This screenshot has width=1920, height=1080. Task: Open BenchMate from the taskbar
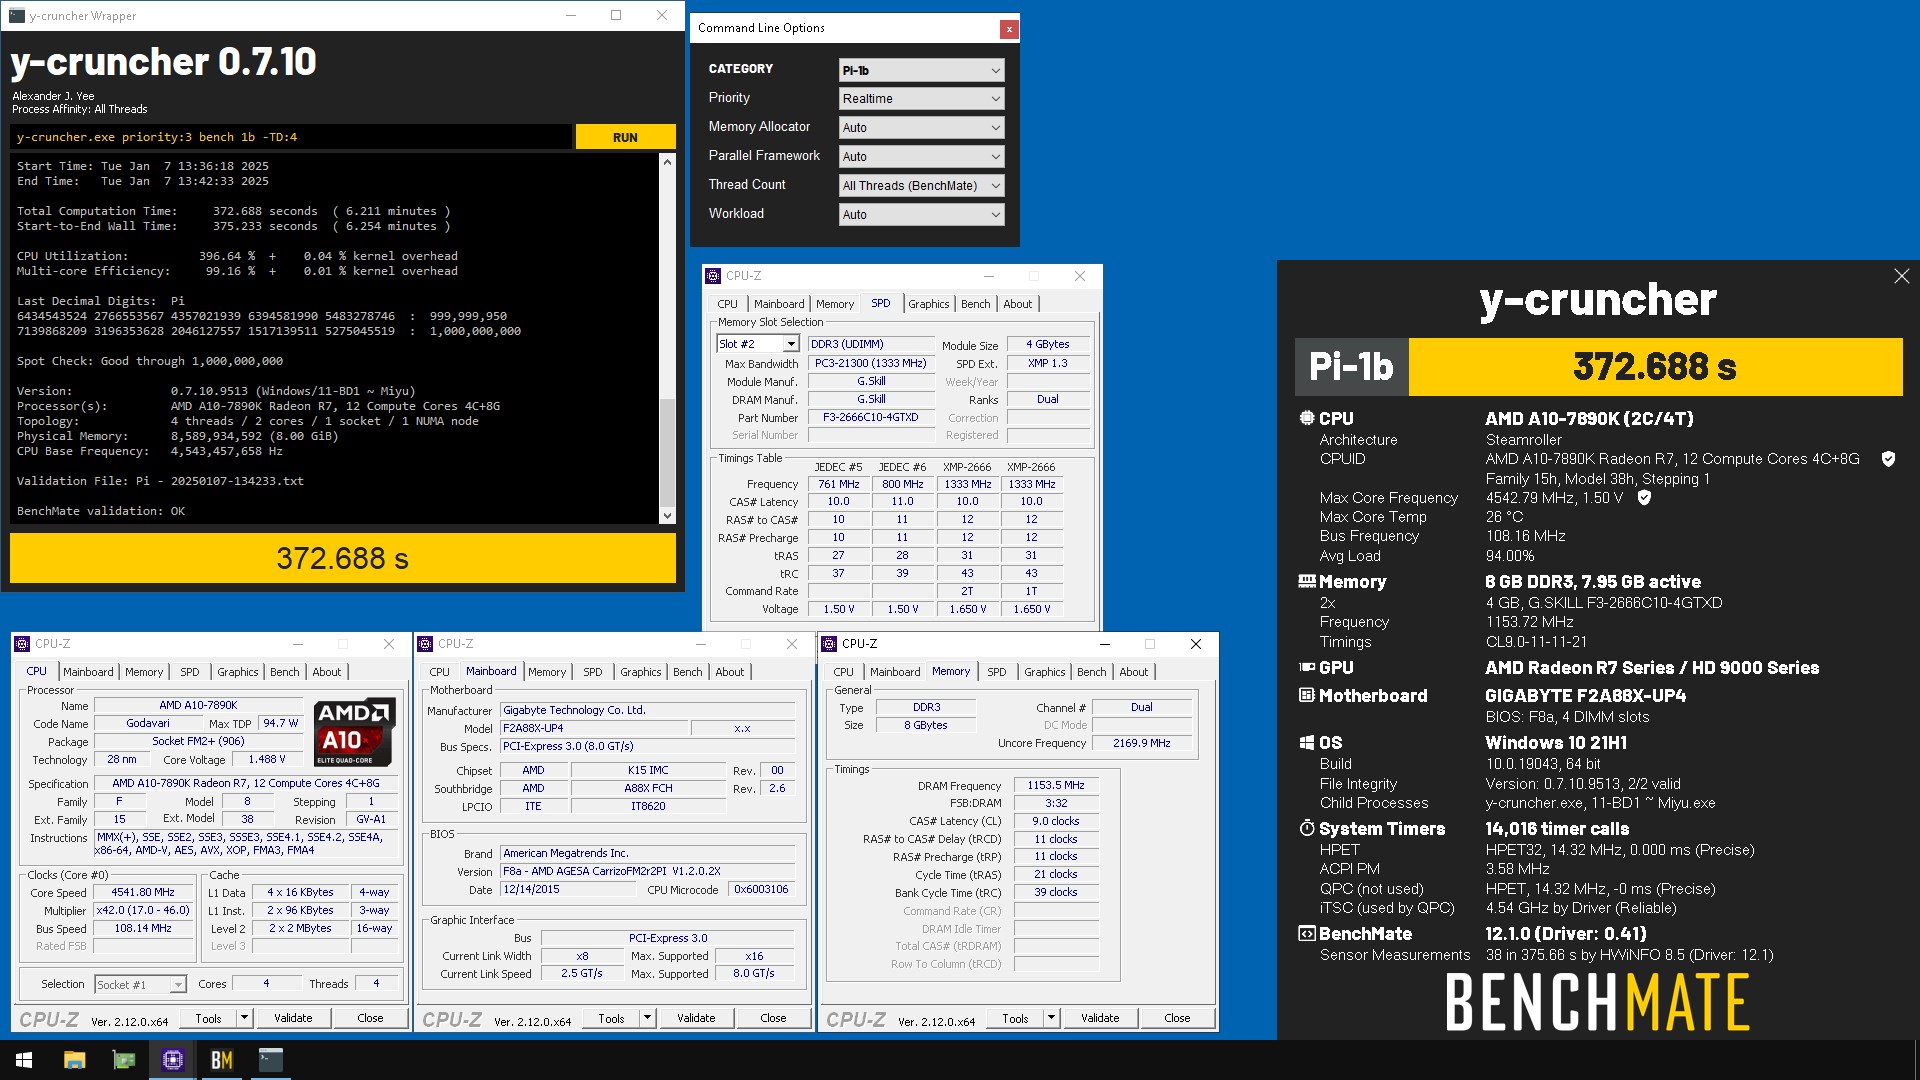(x=221, y=1060)
